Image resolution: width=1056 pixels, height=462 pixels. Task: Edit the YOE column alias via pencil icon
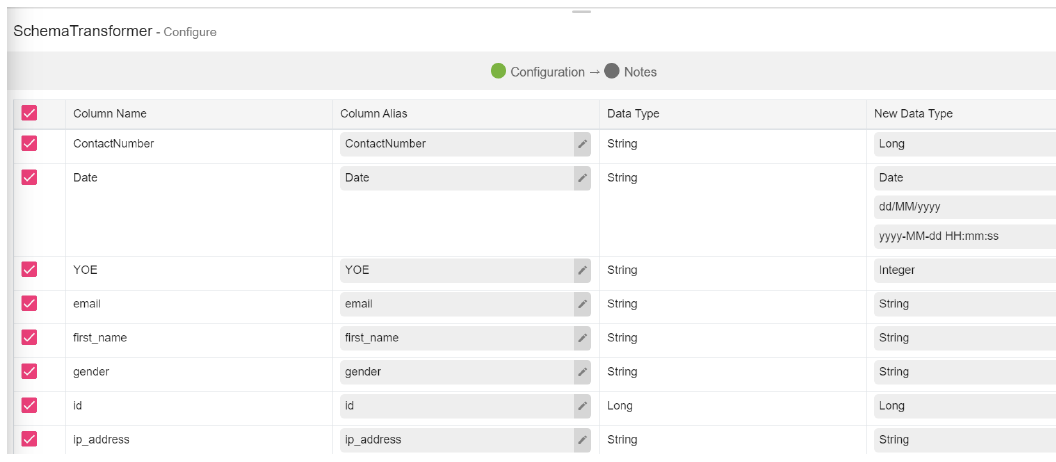(582, 270)
